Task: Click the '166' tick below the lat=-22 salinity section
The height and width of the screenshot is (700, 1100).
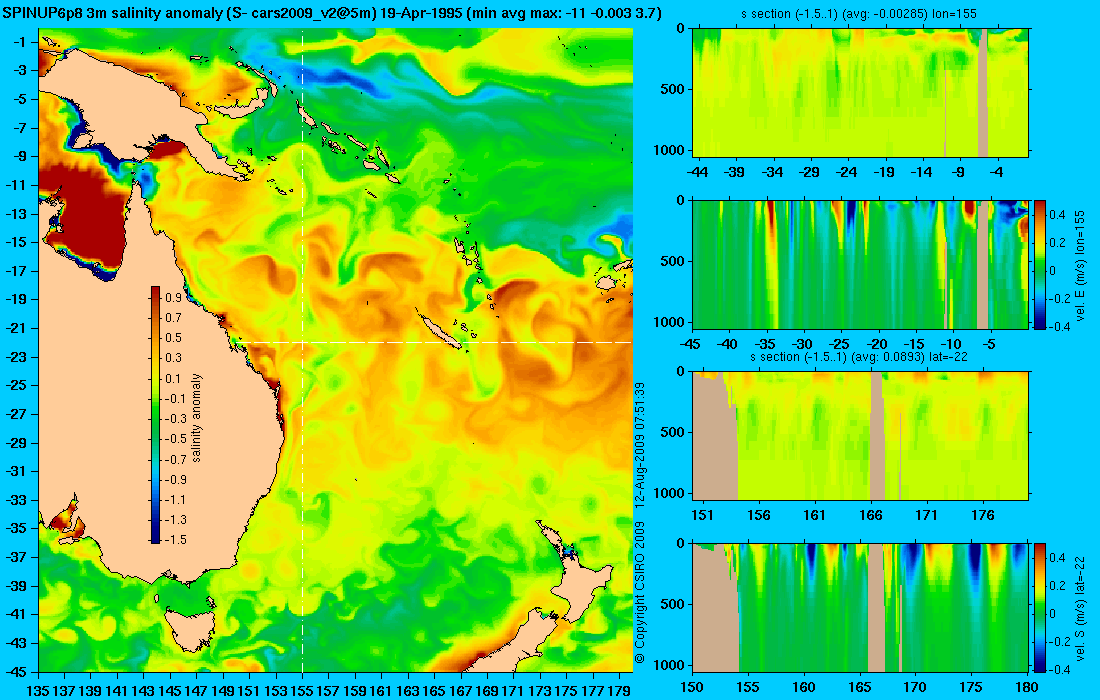Action: point(871,516)
